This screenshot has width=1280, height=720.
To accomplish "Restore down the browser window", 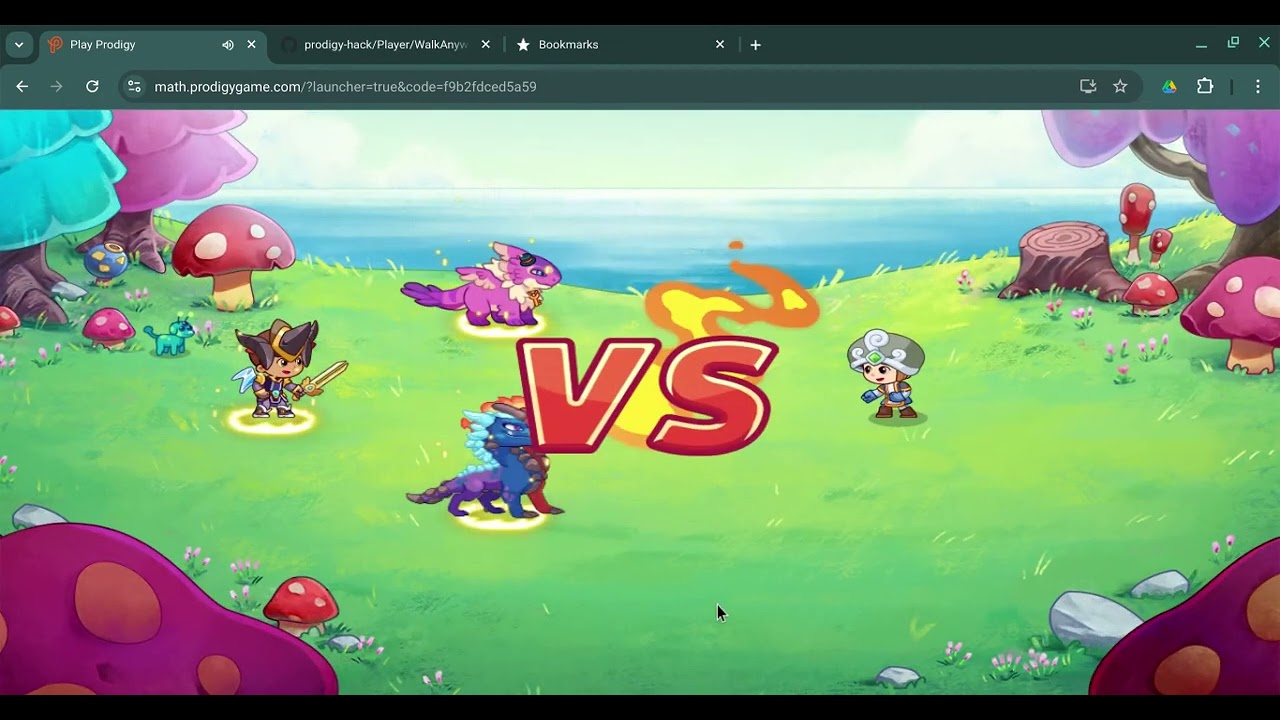I will (1233, 43).
